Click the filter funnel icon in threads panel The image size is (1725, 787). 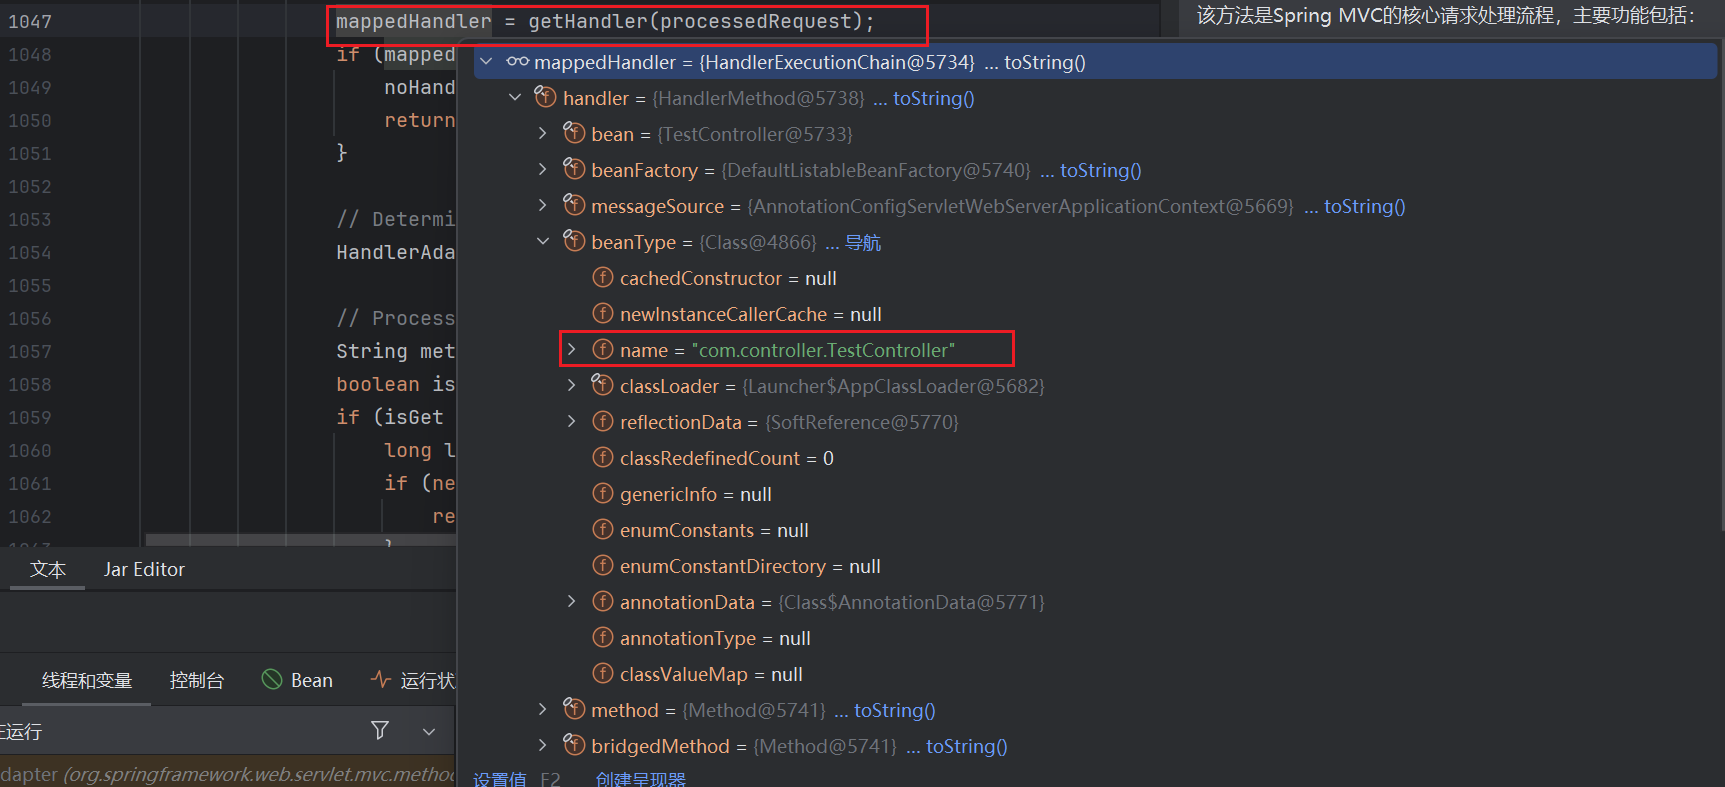pos(380,731)
